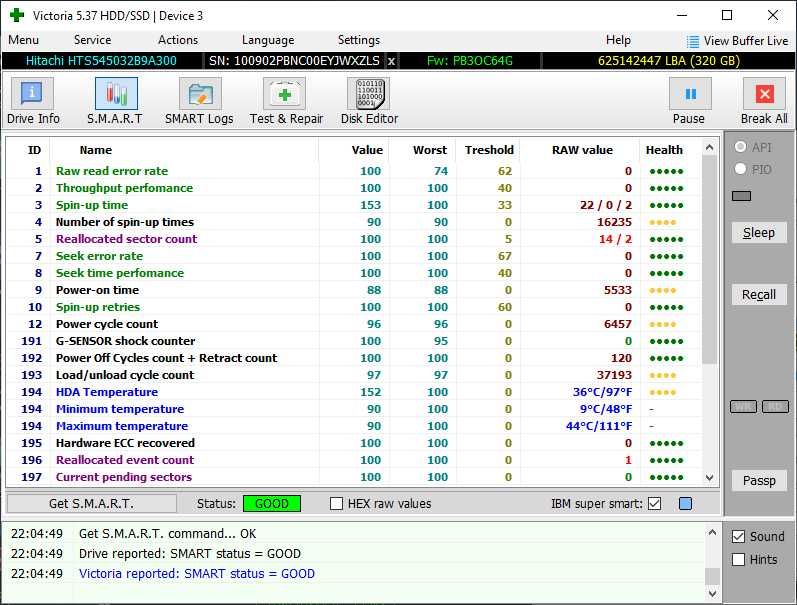Click log line Victoria reported SMART status

coord(197,574)
